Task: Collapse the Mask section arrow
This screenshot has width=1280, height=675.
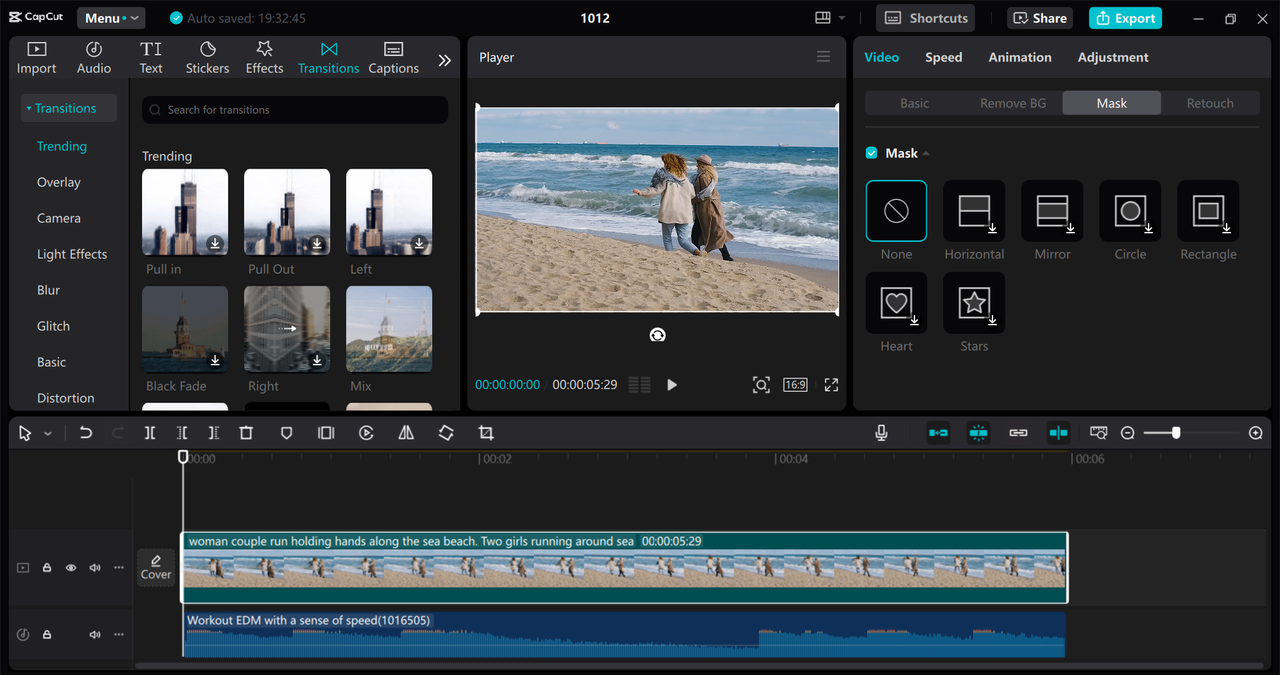Action: tap(926, 154)
